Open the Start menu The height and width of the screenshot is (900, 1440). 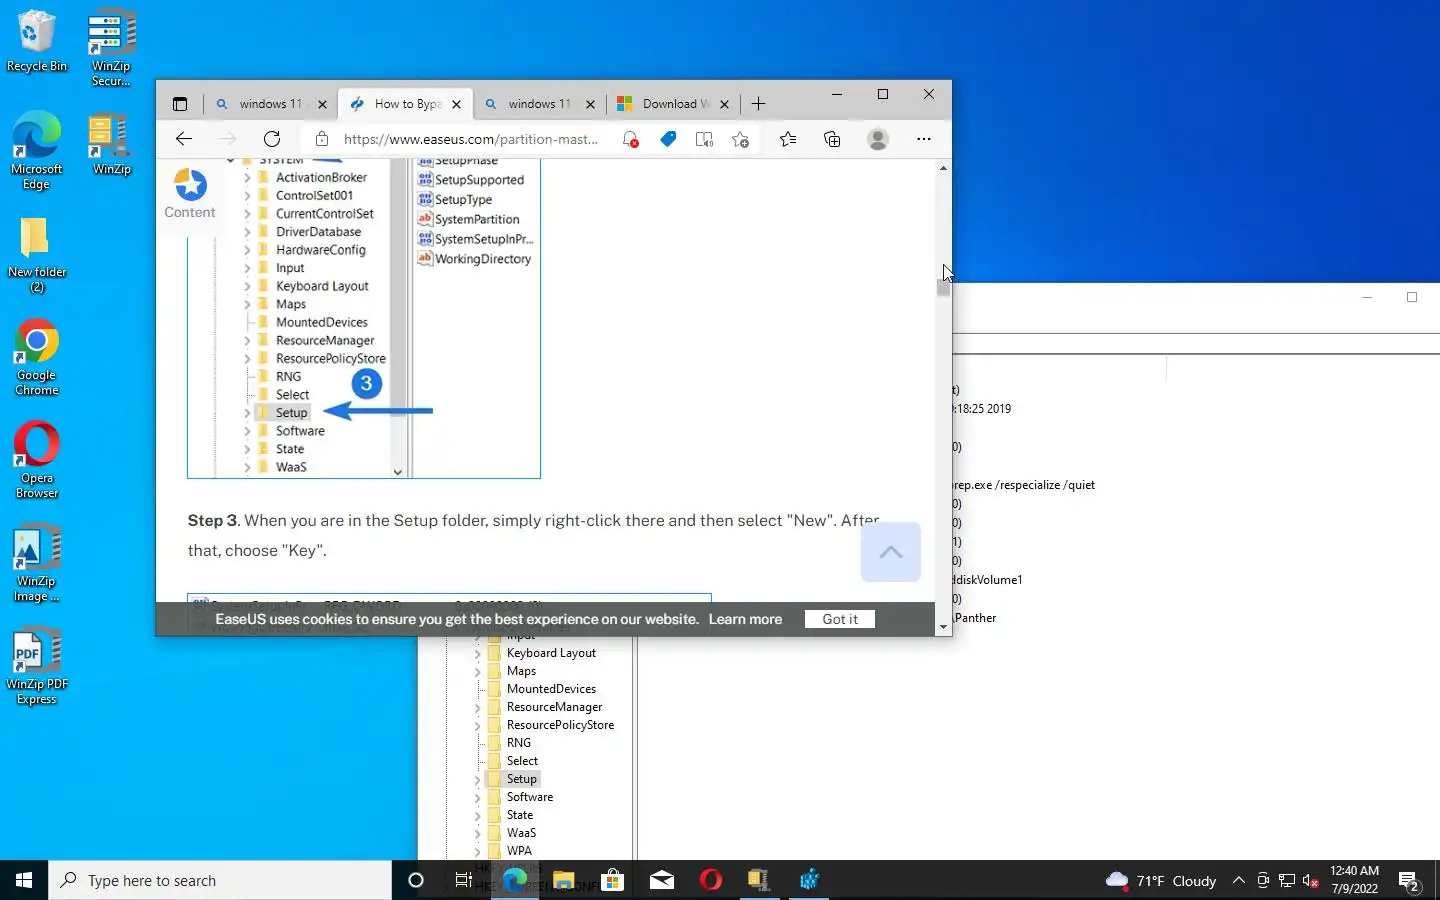(x=24, y=880)
